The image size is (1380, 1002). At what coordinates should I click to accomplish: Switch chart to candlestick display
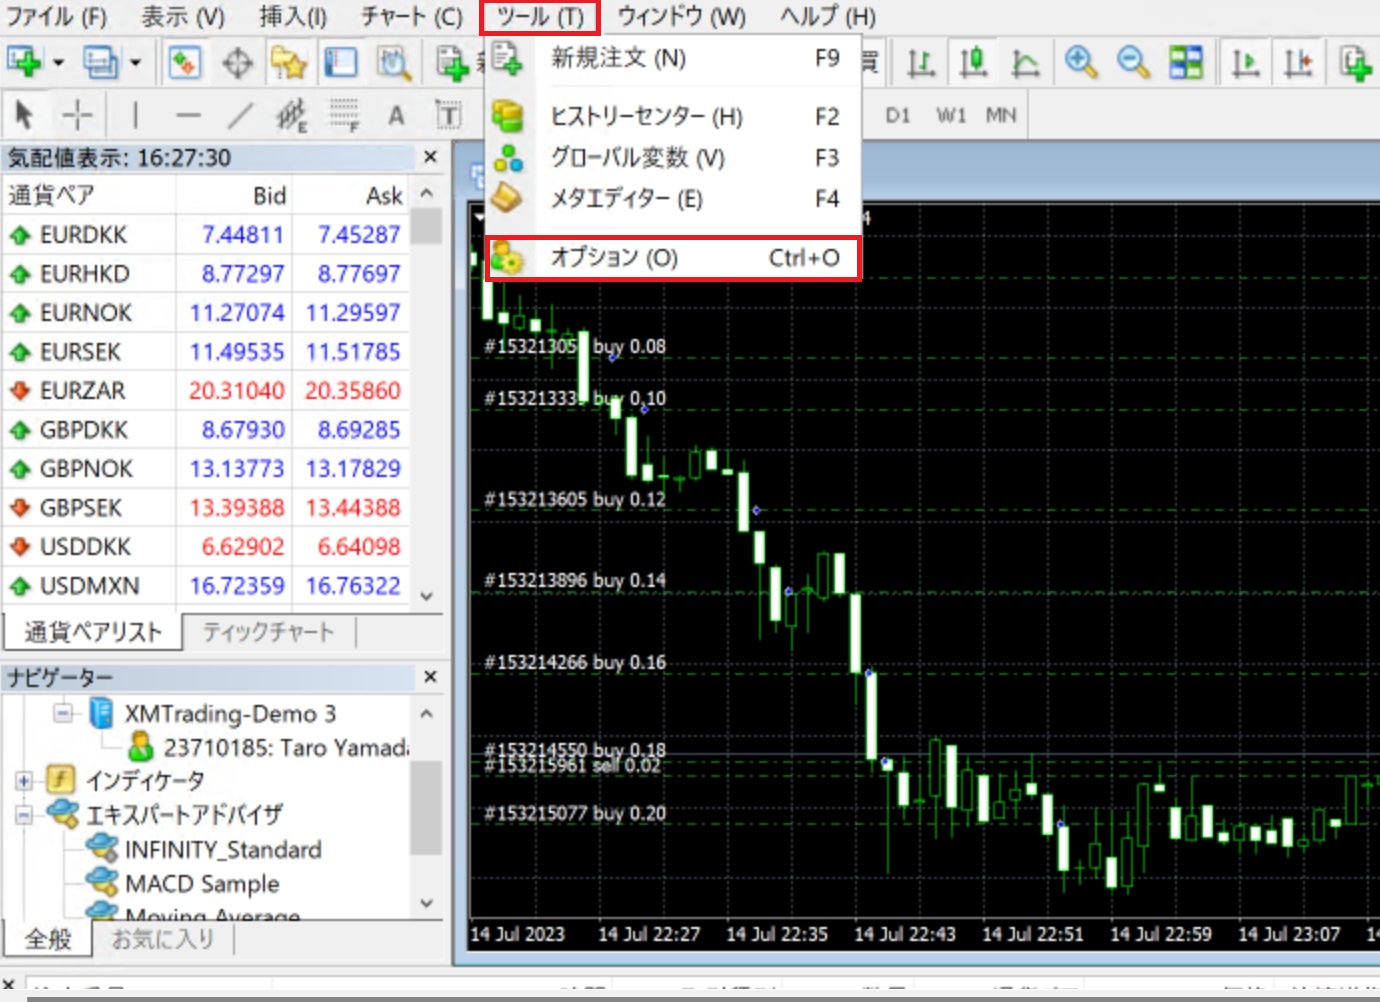(x=973, y=63)
